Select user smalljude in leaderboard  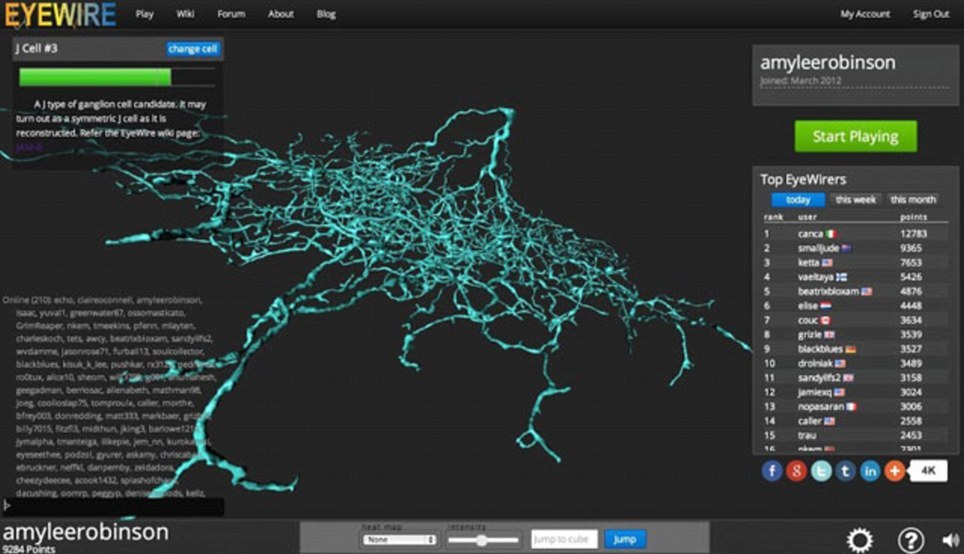point(818,248)
